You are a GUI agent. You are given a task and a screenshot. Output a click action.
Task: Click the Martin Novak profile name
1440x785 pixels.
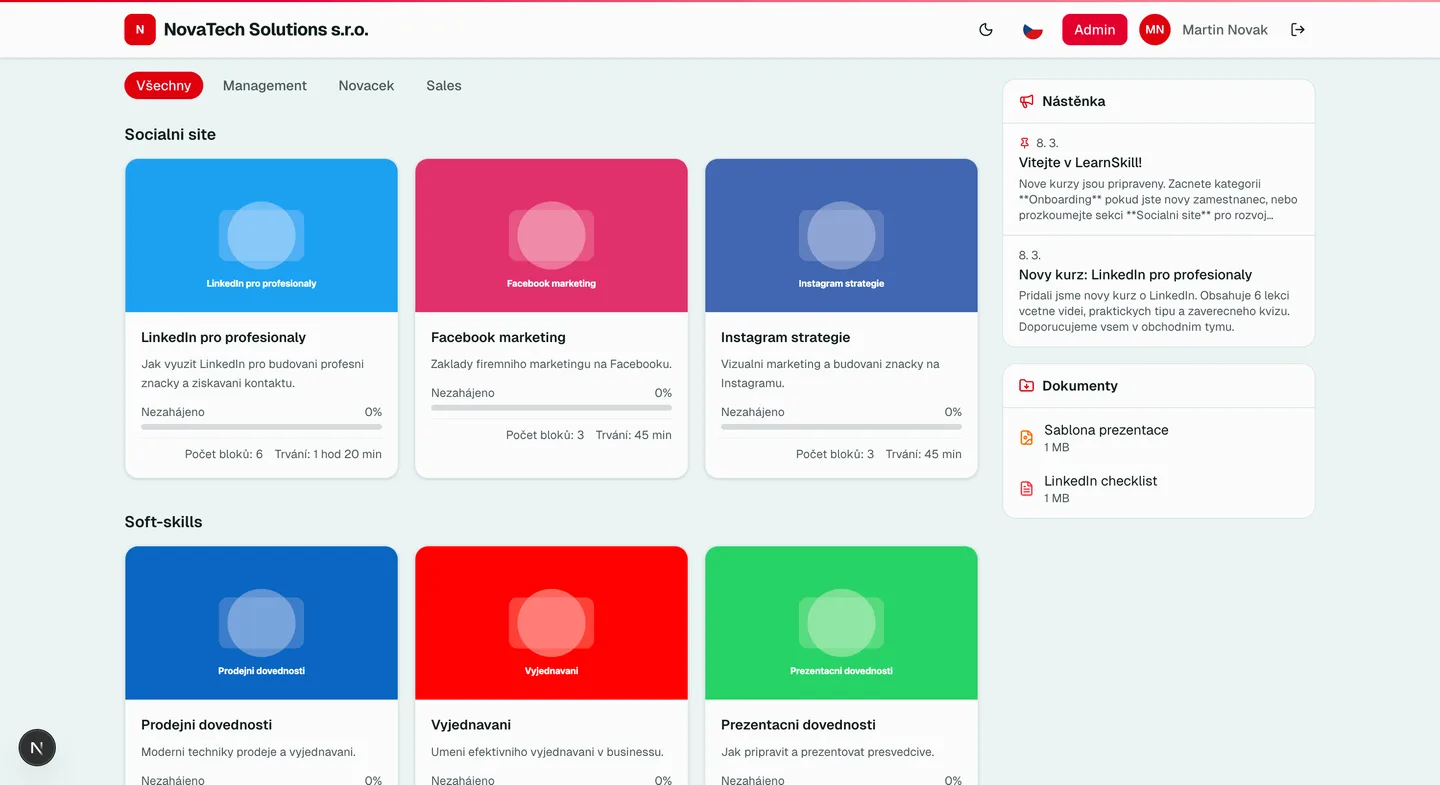click(x=1224, y=29)
